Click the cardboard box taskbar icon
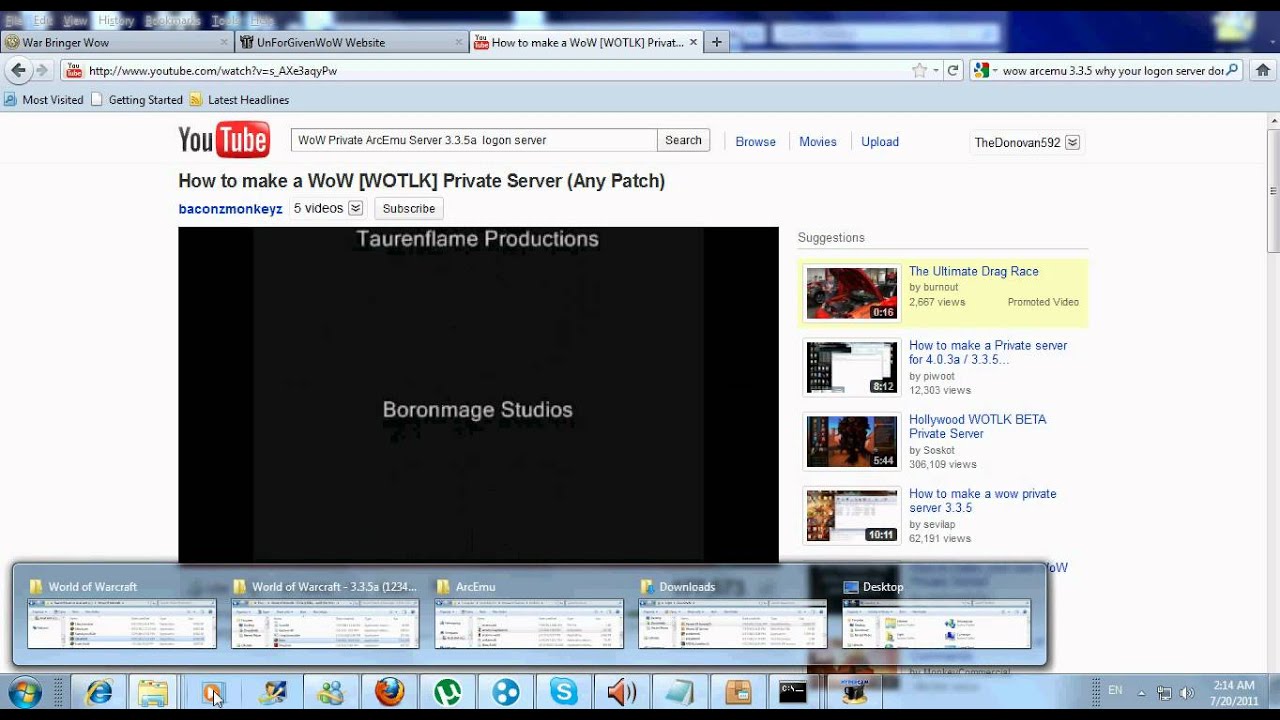Viewport: 1280px width, 720px height. pyautogui.click(x=738, y=692)
